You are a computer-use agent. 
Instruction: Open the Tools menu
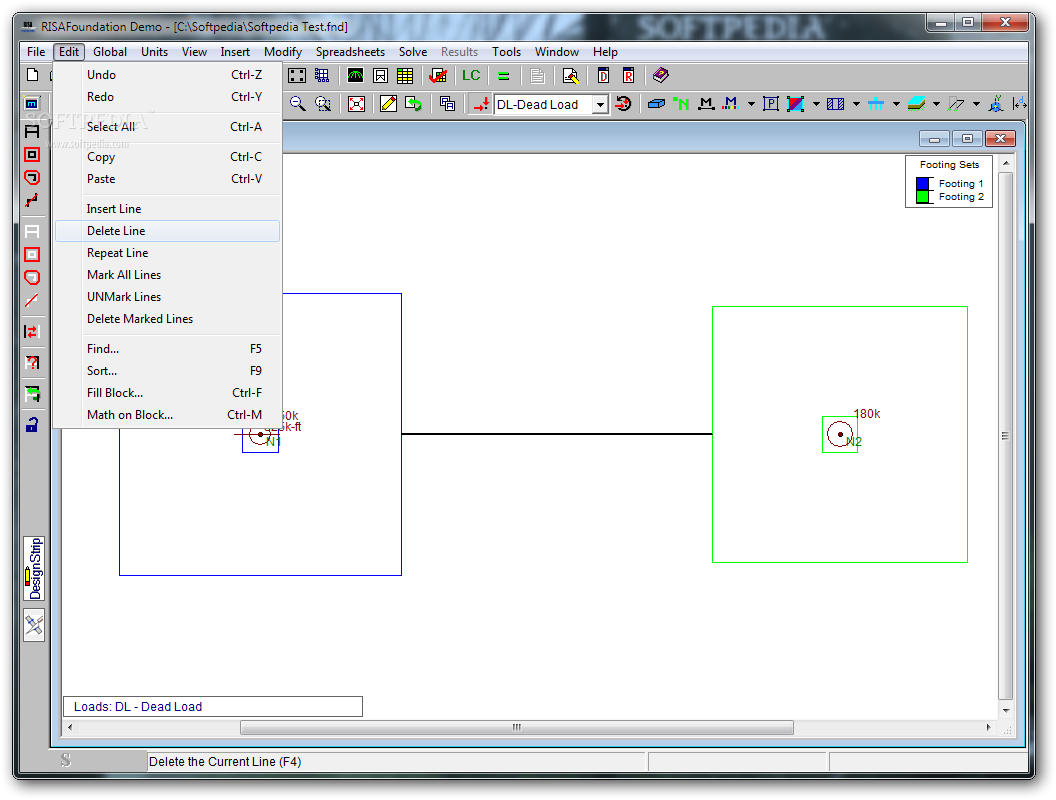pos(506,52)
